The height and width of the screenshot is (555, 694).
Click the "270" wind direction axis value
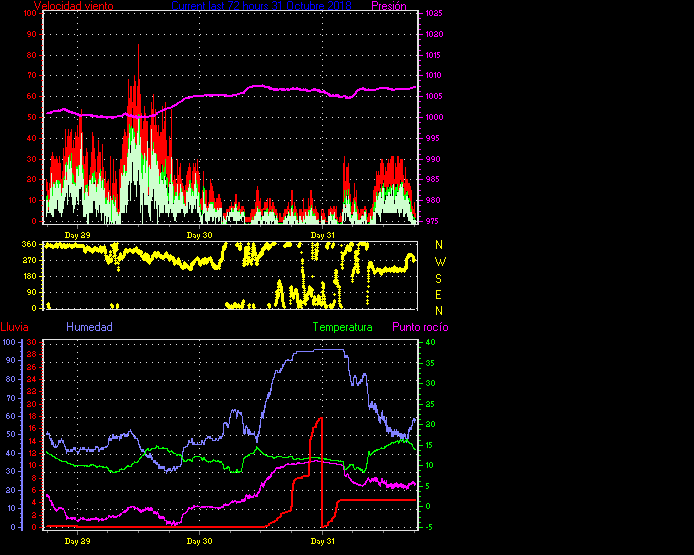point(29,260)
